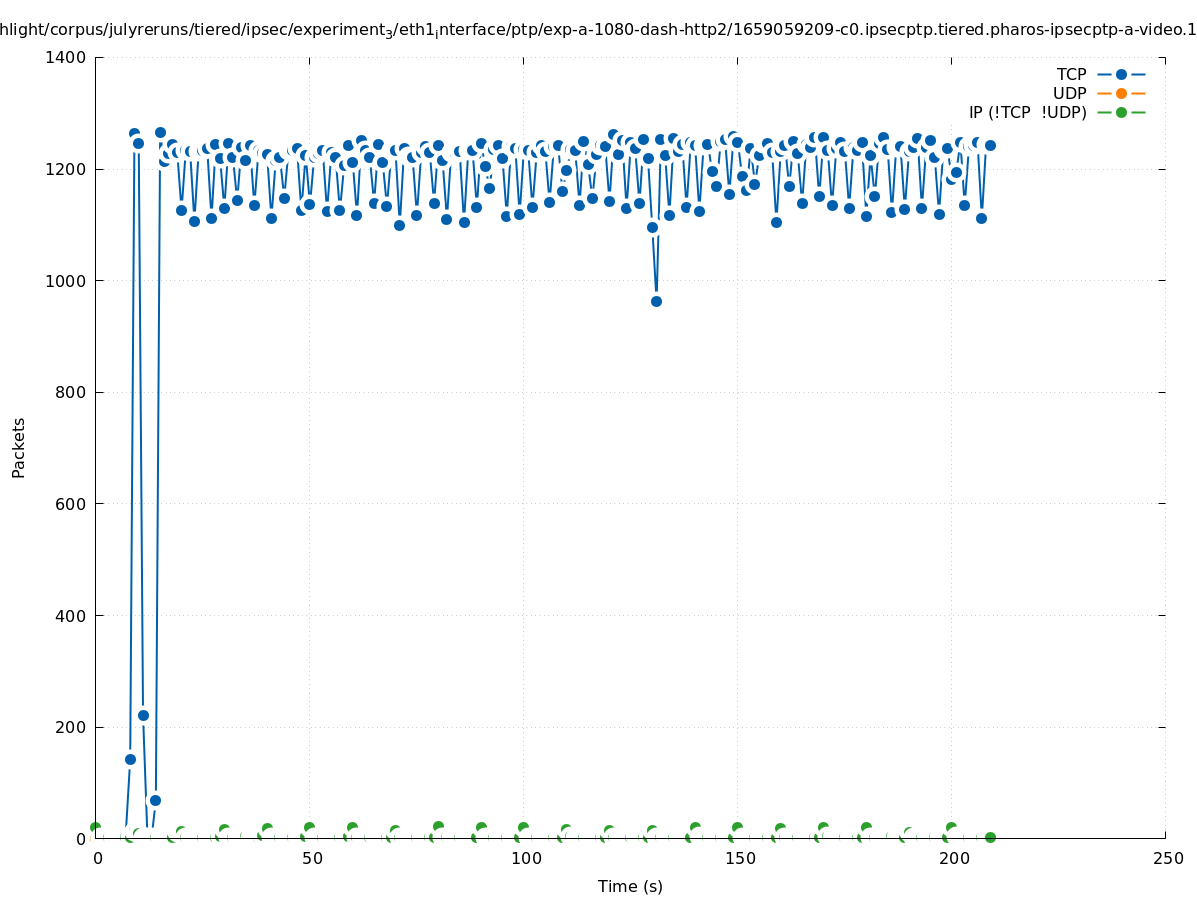
Task: Click the green IP legend marker
Action: click(x=1121, y=112)
